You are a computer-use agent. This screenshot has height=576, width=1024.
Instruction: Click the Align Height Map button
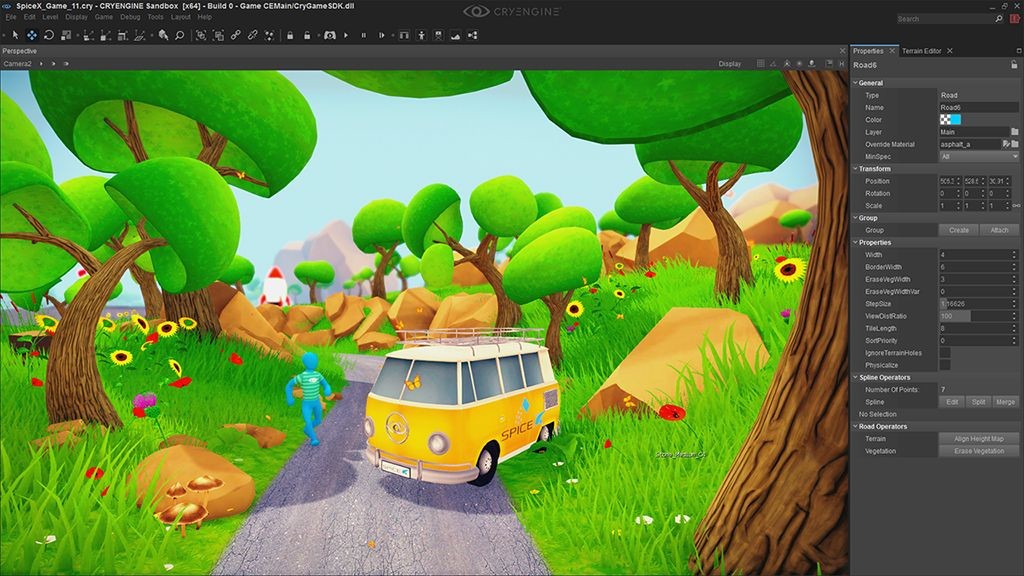[978, 439]
